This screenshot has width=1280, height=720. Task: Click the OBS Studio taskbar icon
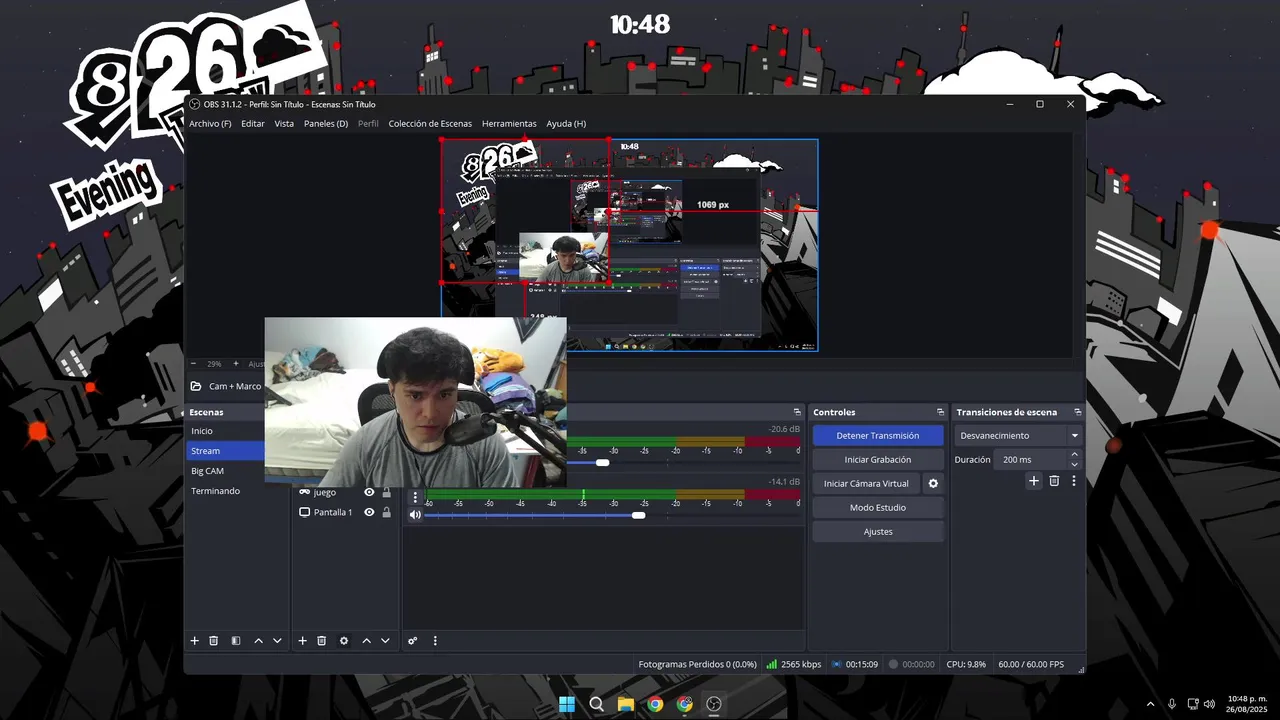(714, 704)
